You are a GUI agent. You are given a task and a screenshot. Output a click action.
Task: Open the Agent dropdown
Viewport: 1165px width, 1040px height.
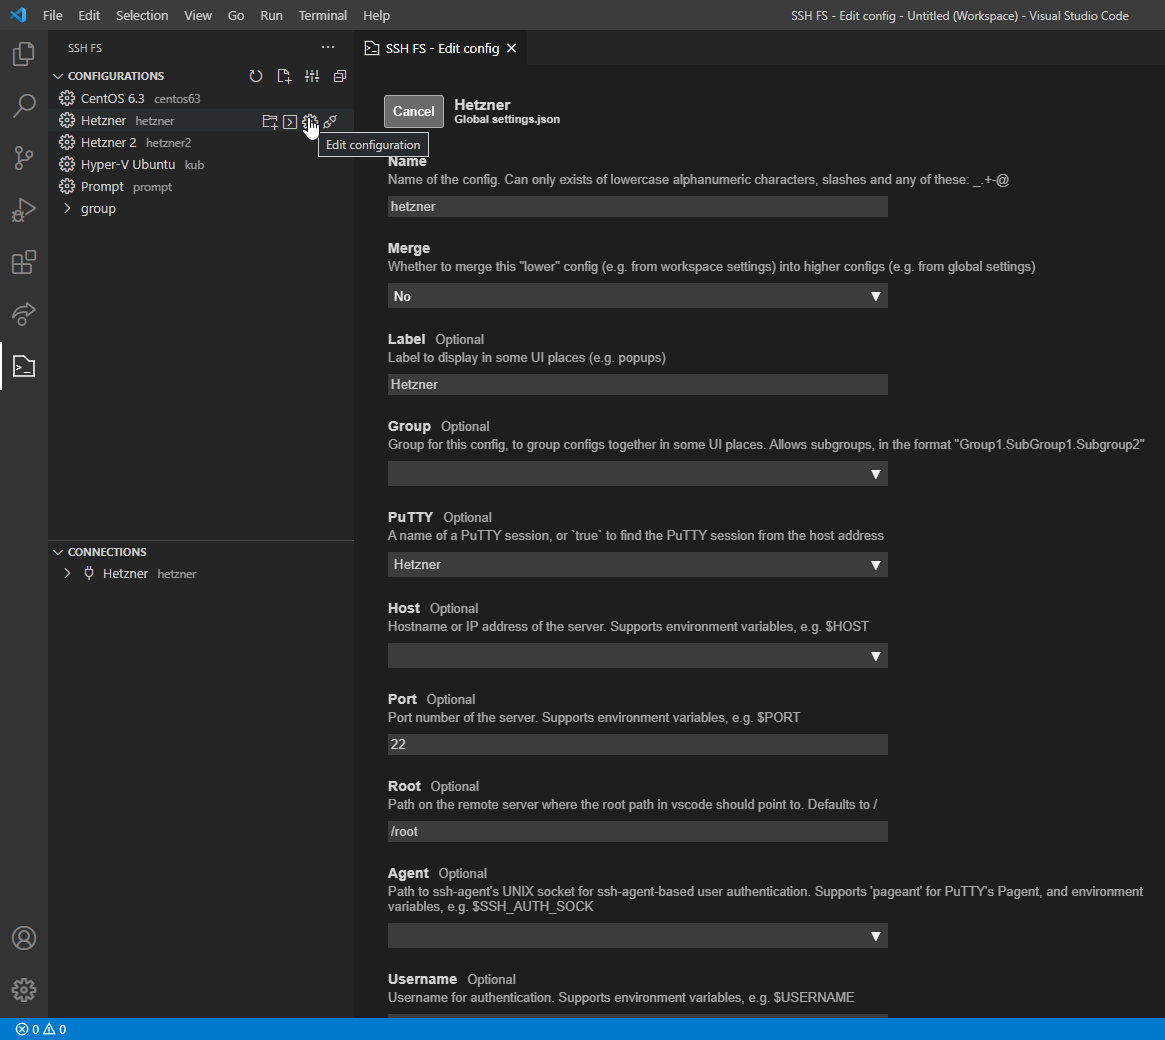click(x=637, y=936)
